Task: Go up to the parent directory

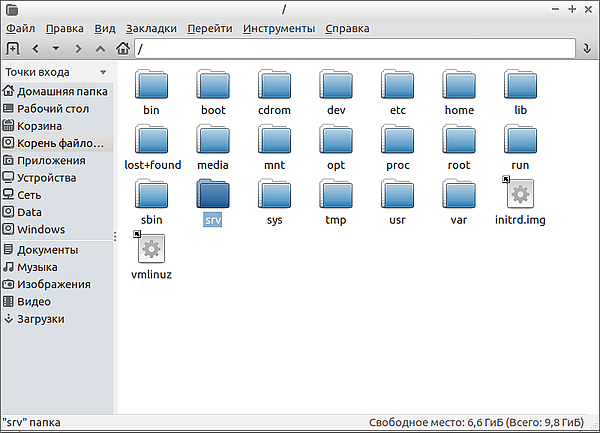Action: pyautogui.click(x=100, y=48)
